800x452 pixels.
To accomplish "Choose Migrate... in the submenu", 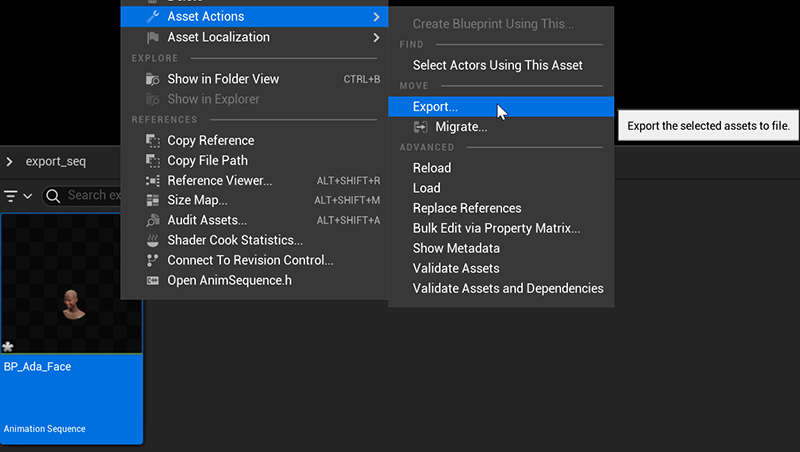I will click(501, 127).
